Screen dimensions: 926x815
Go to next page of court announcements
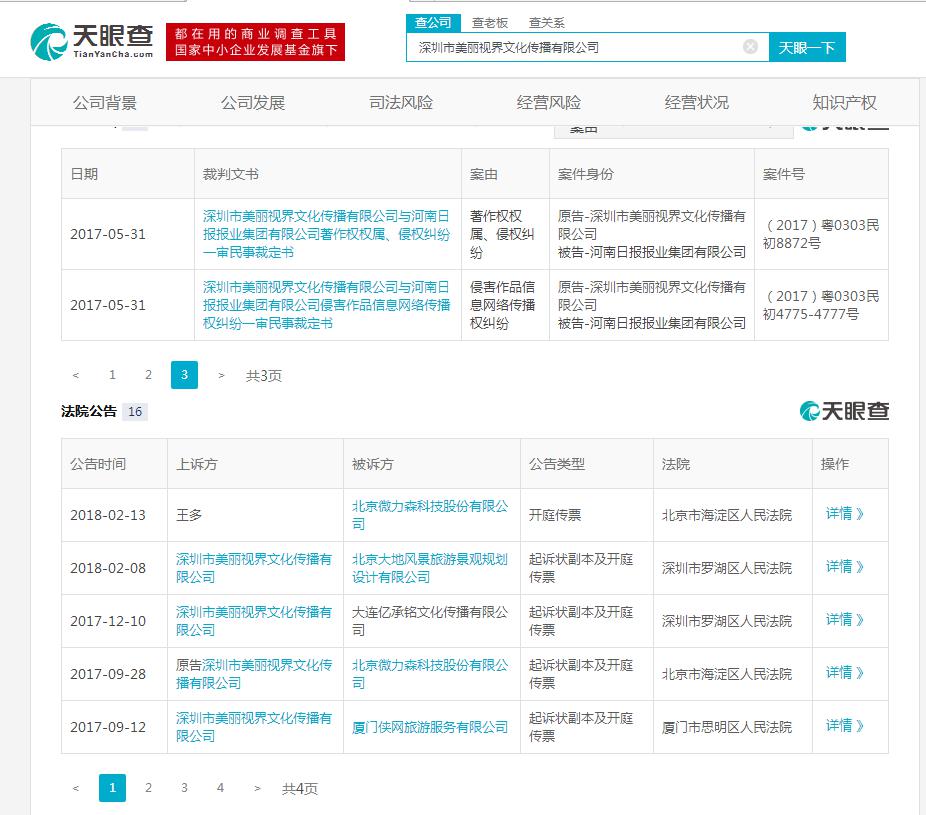(257, 788)
